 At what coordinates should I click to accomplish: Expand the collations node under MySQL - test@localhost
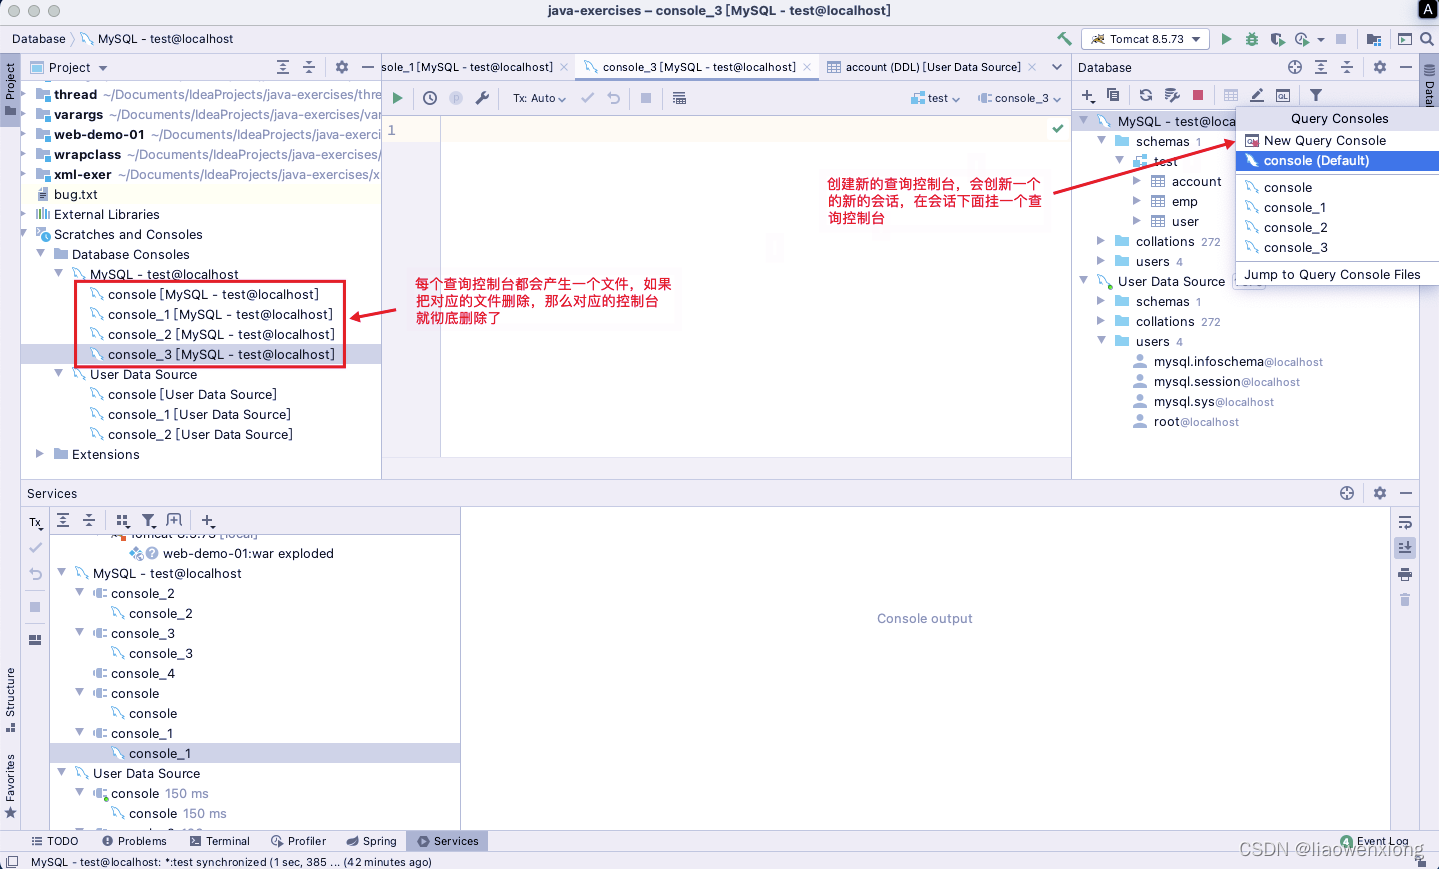[x=1101, y=241]
